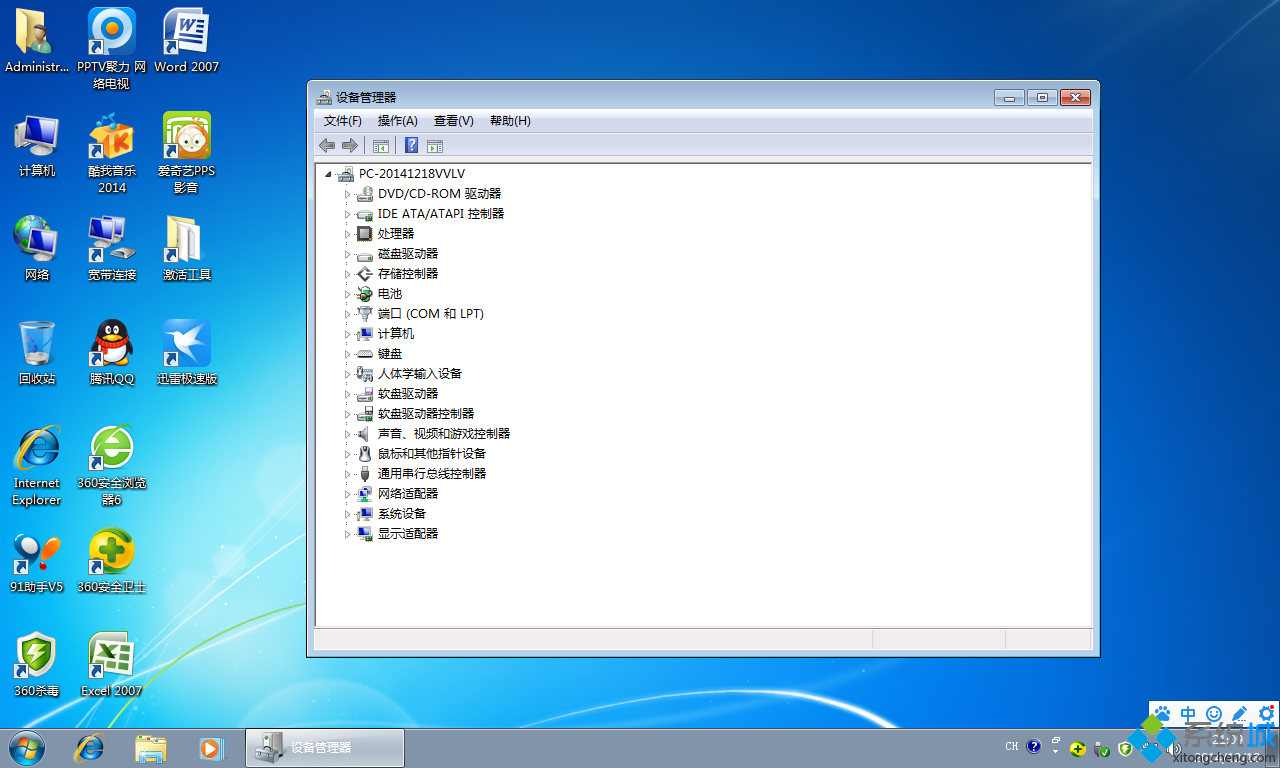Image resolution: width=1280 pixels, height=768 pixels.
Task: Expand the DVD/CD-ROM 驱动器 node
Action: (348, 194)
